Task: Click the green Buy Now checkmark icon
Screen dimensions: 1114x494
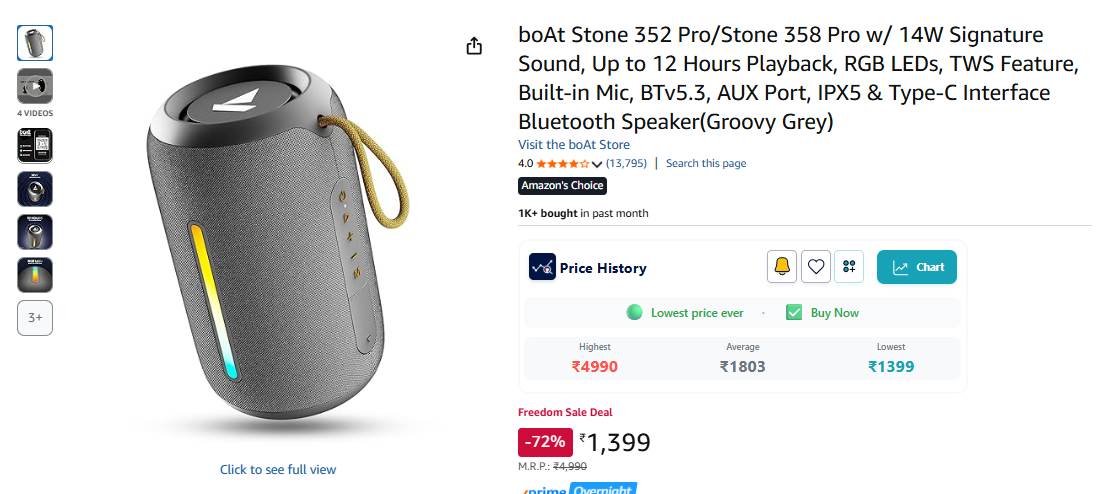Action: pyautogui.click(x=794, y=313)
